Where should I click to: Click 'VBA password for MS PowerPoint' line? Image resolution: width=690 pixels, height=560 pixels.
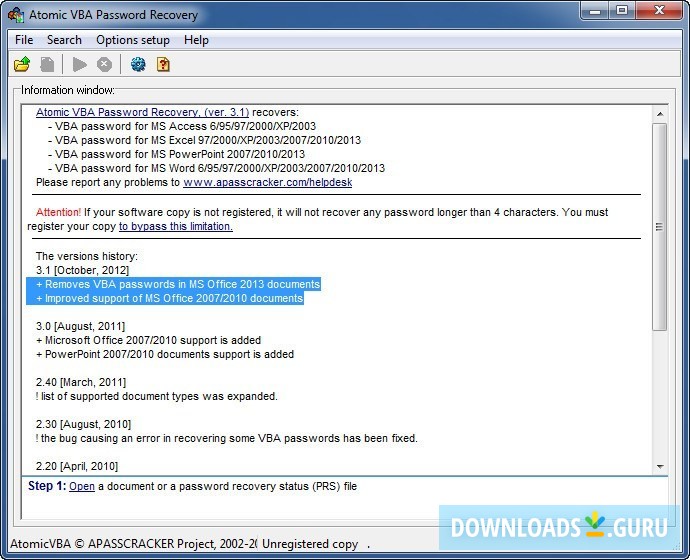[176, 154]
